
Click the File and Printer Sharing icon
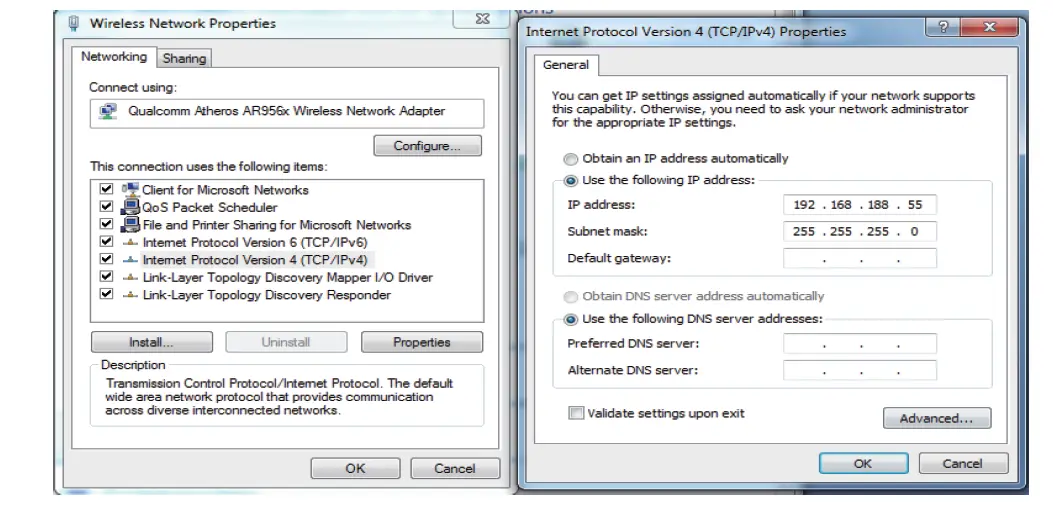(x=130, y=225)
